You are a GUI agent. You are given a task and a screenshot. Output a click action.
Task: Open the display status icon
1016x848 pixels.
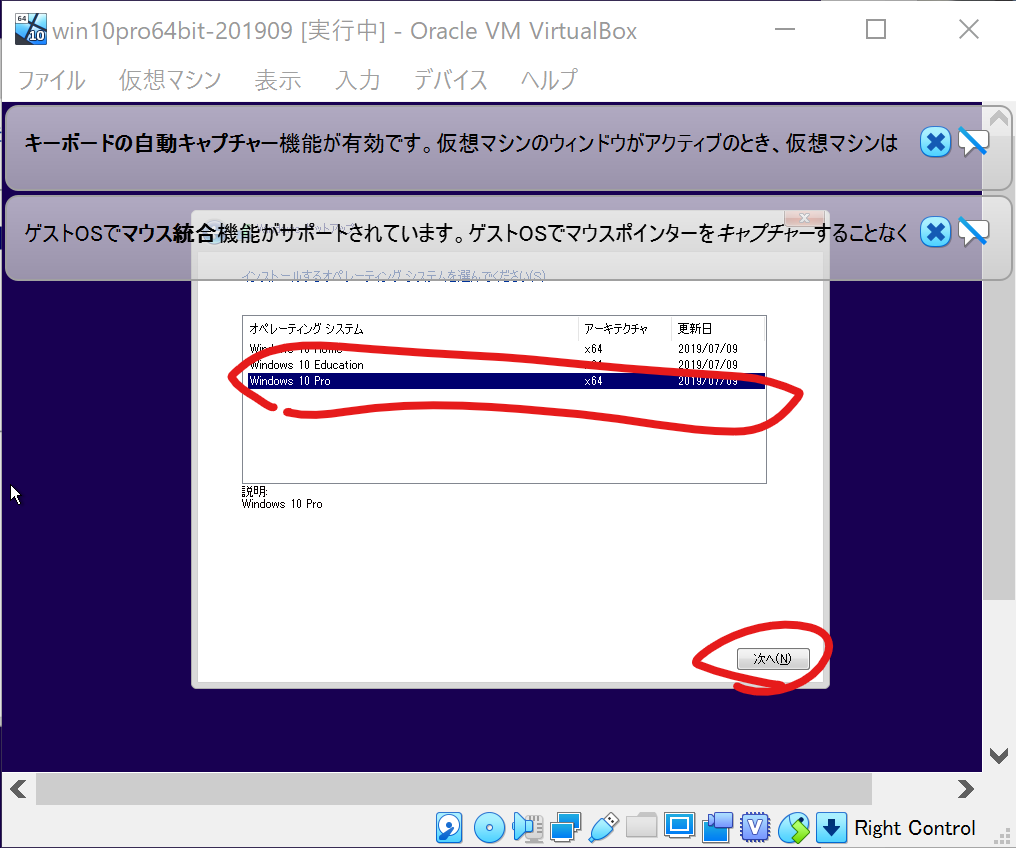[x=681, y=828]
